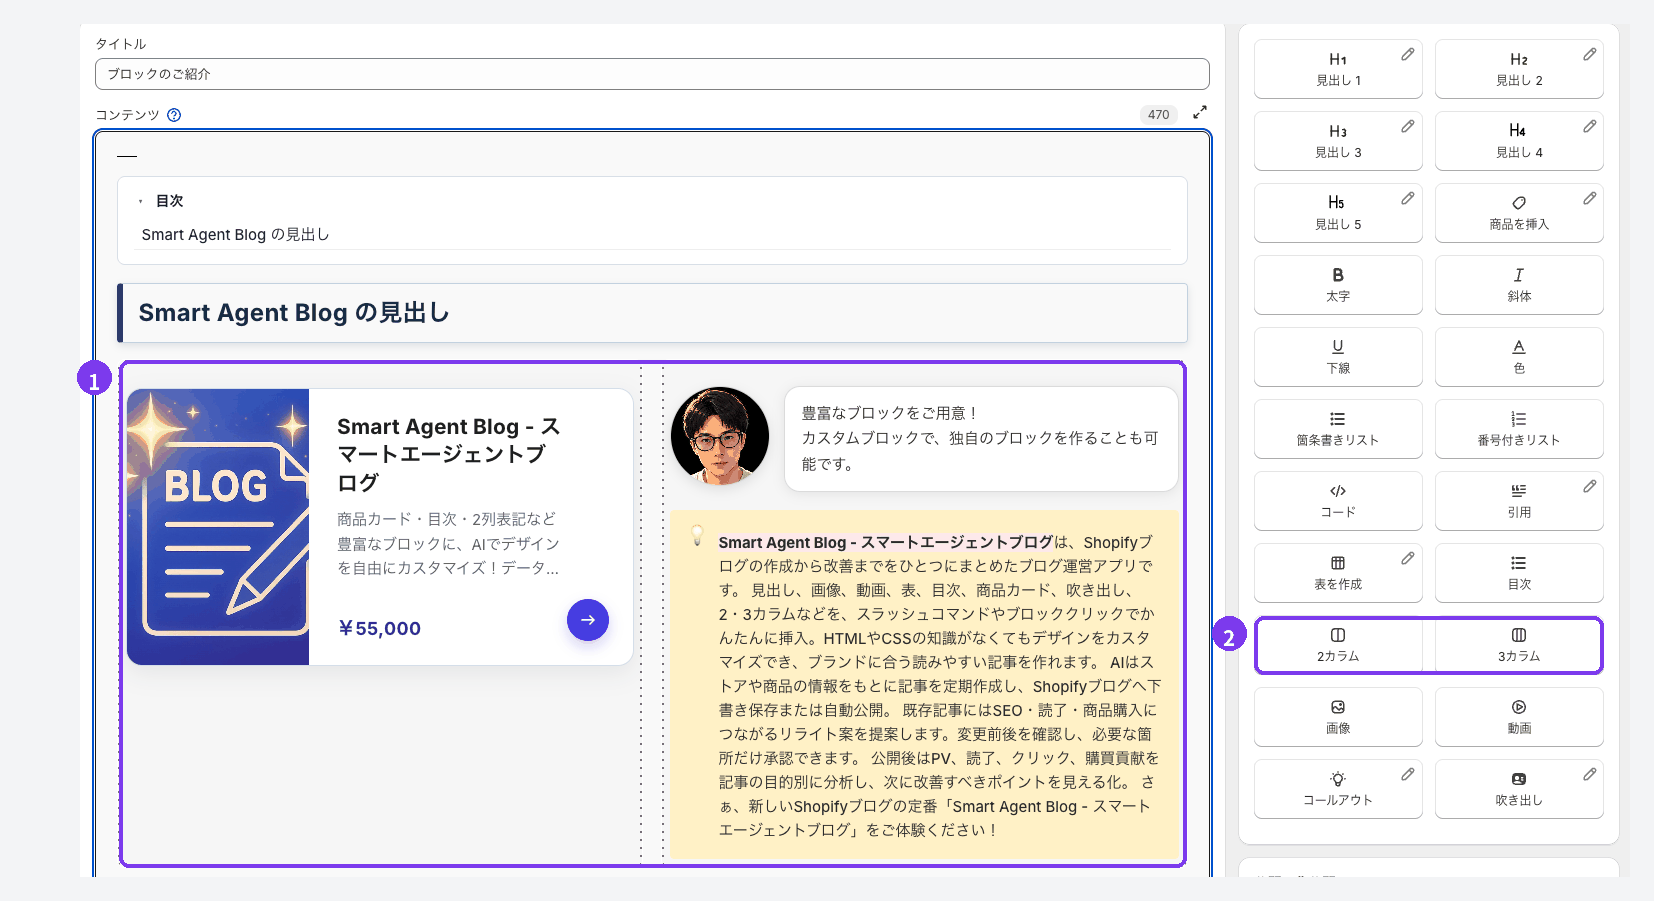Edit the 商品を挿入 block pencil
Viewport: 1654px width, 901px height.
(1589, 198)
